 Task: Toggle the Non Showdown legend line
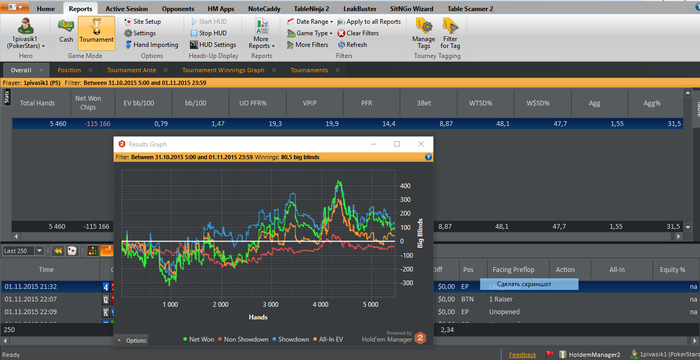pyautogui.click(x=243, y=339)
